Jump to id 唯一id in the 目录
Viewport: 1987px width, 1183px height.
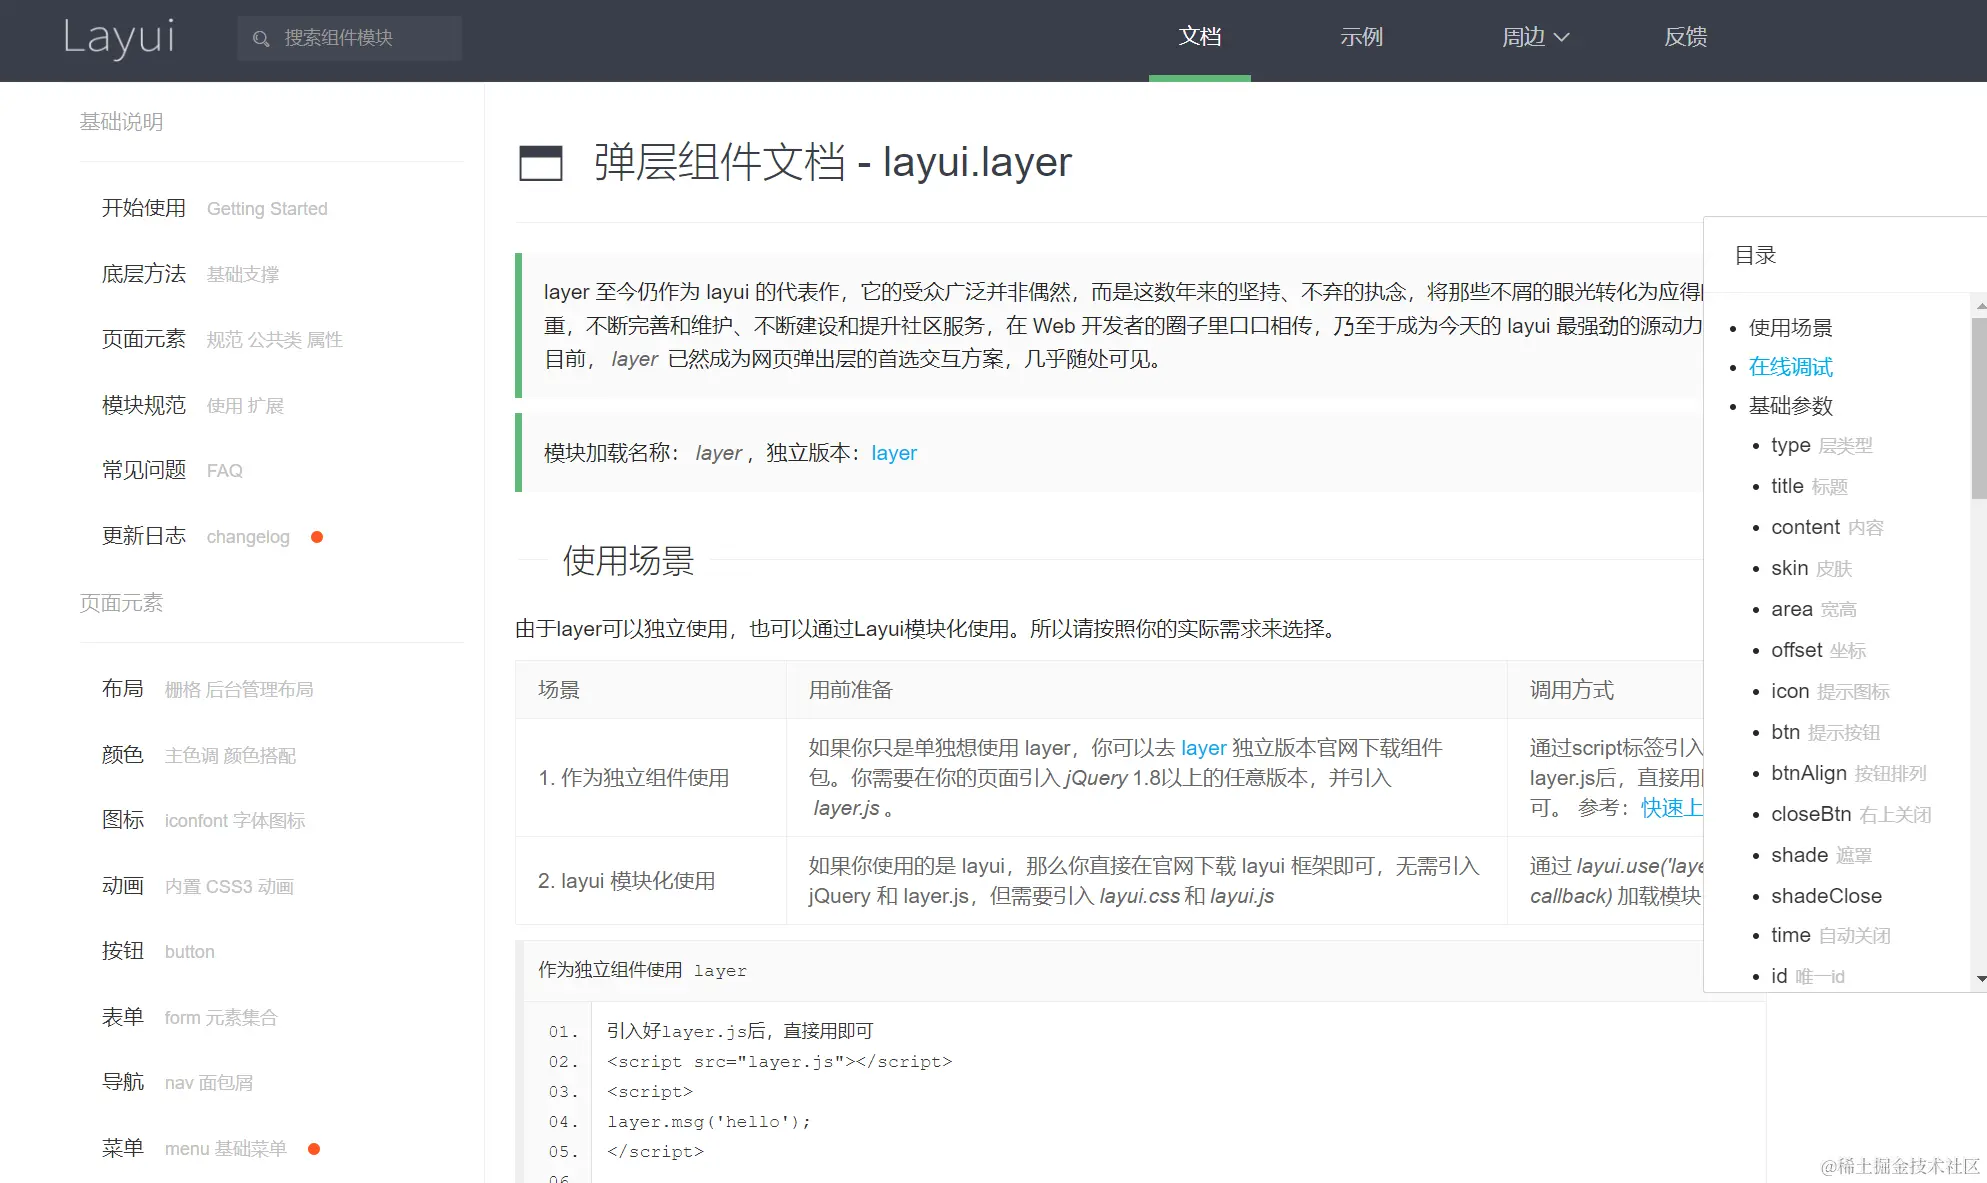click(1808, 976)
